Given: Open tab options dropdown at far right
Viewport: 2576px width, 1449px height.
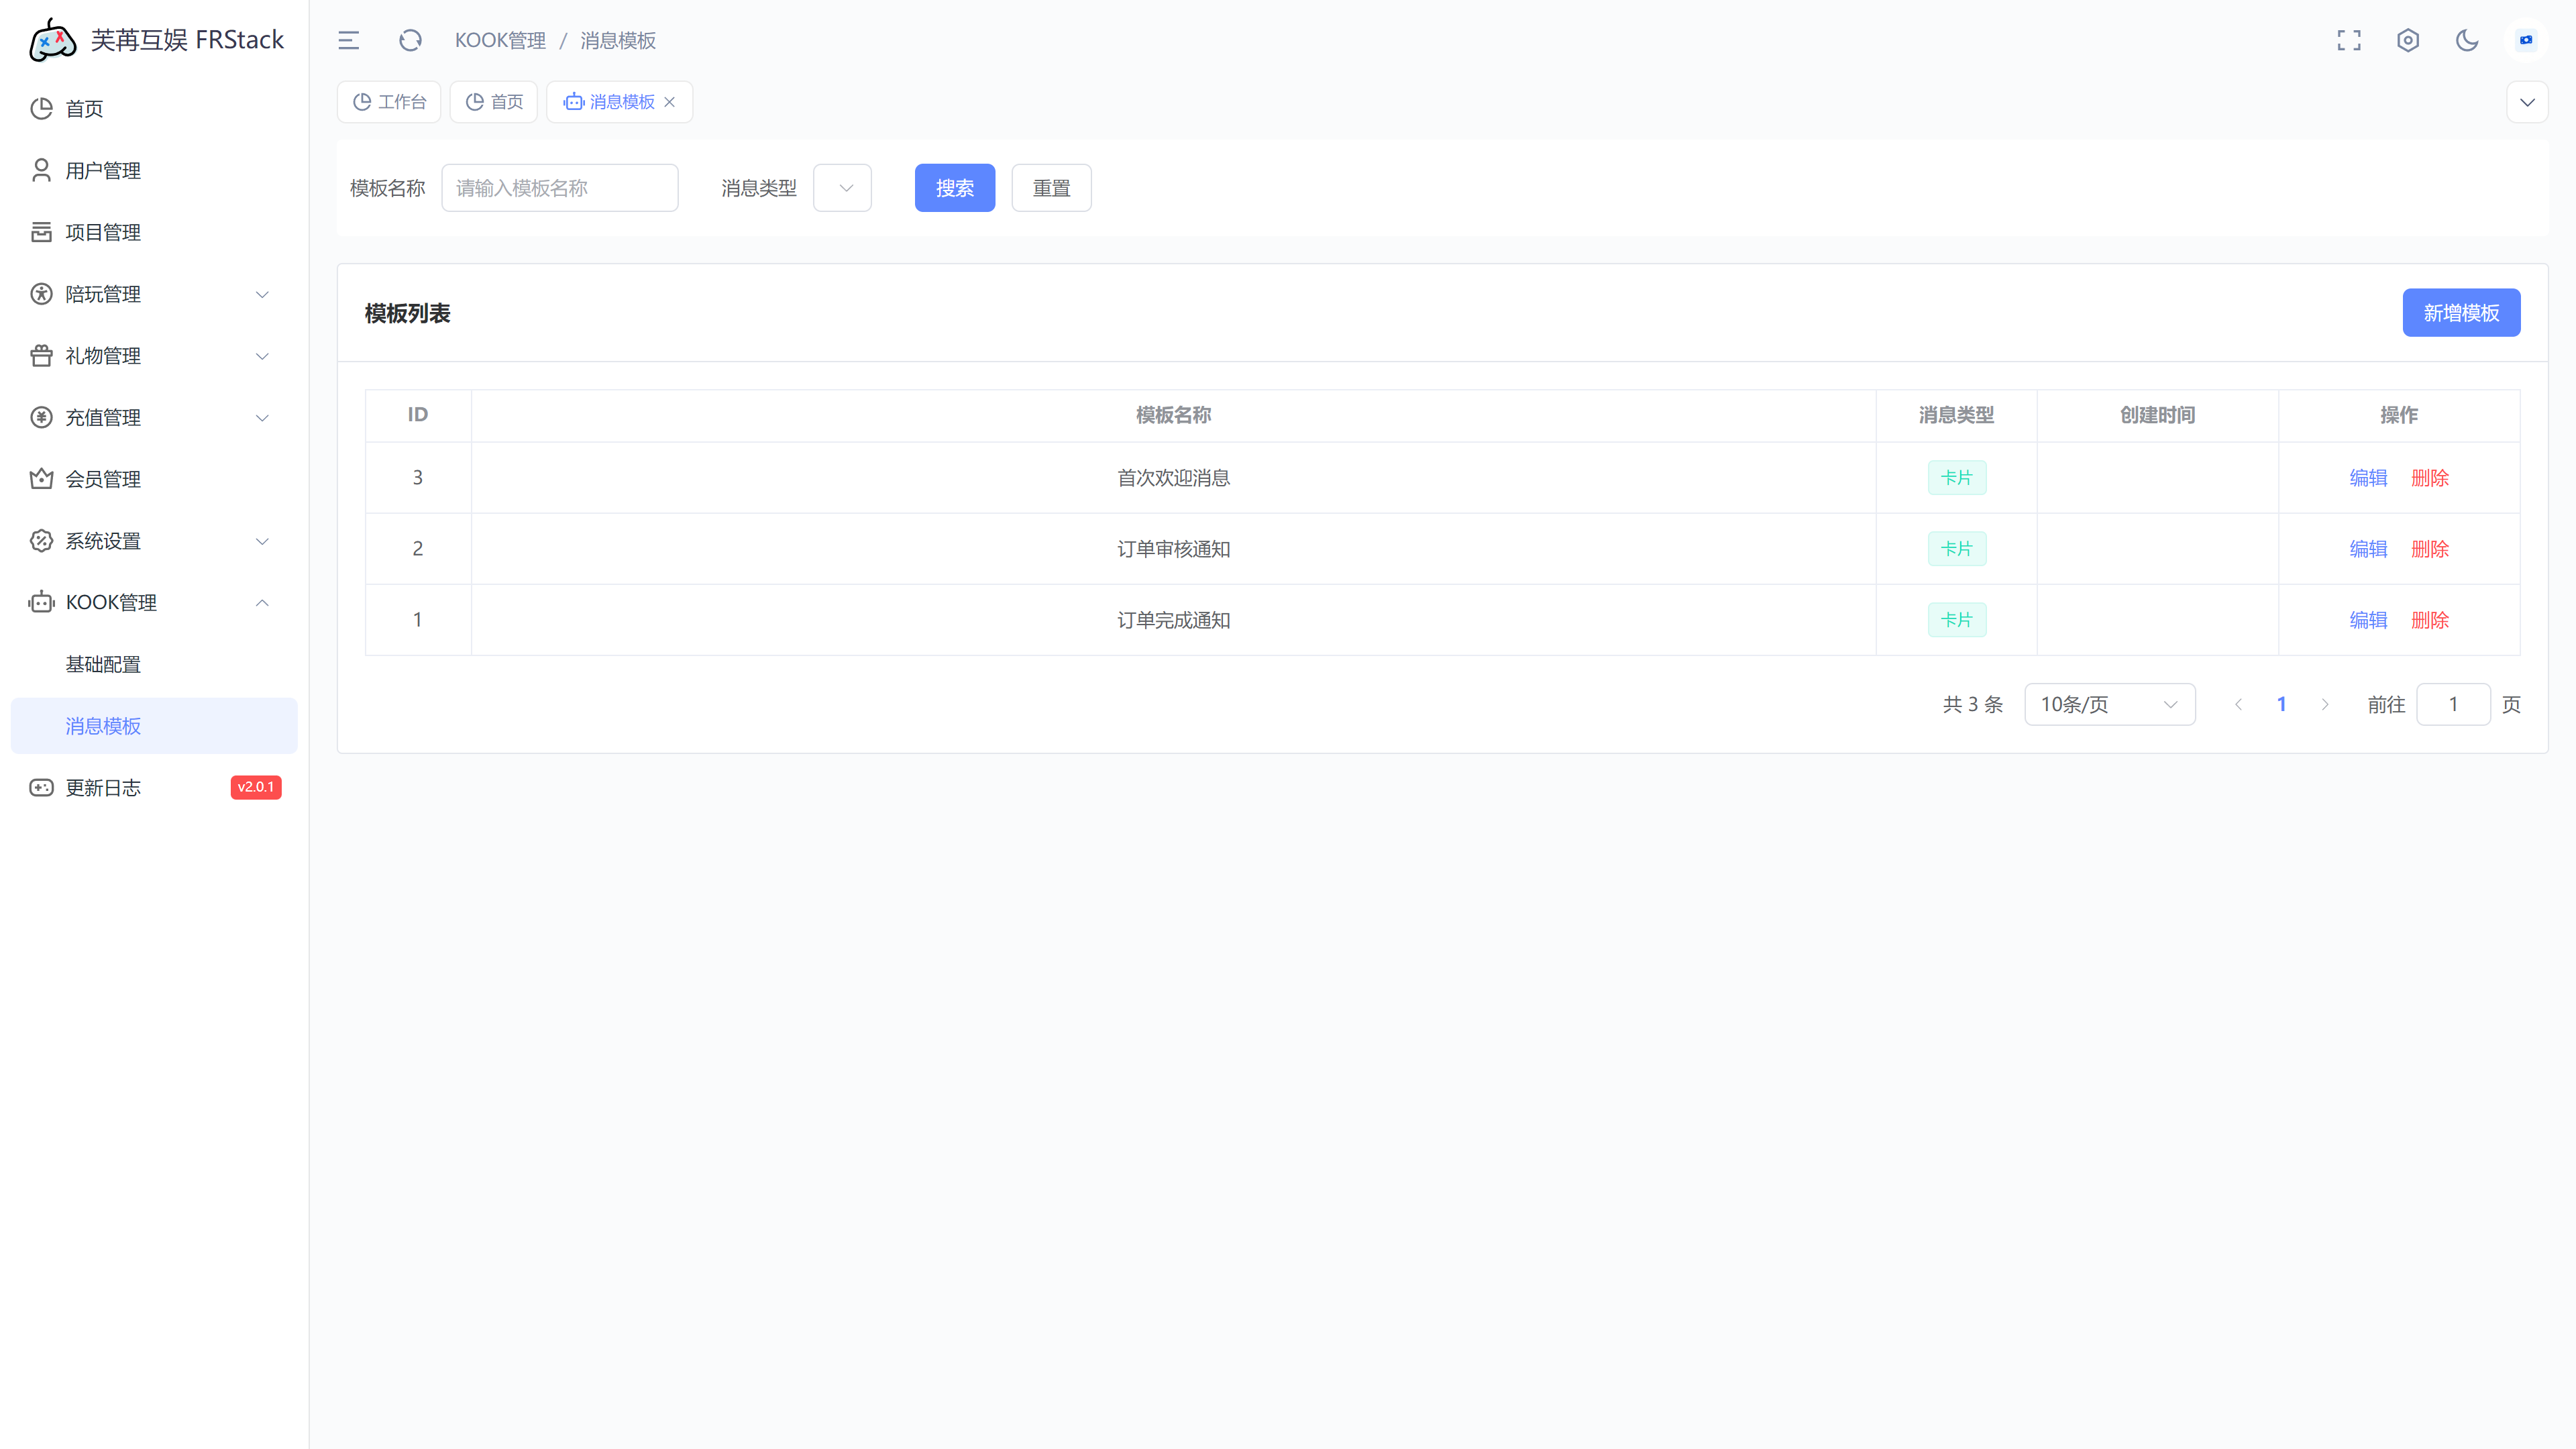Looking at the screenshot, I should click(2527, 102).
